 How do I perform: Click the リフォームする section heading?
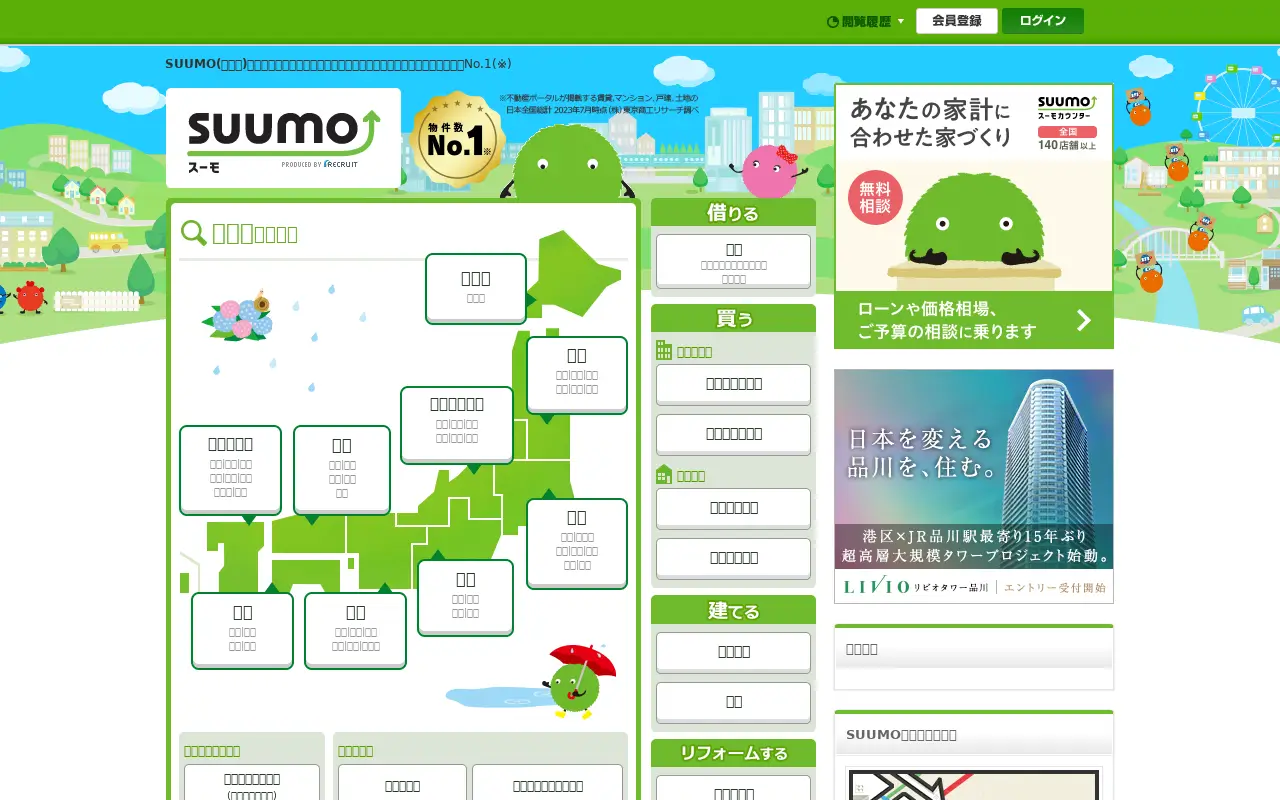[x=733, y=753]
